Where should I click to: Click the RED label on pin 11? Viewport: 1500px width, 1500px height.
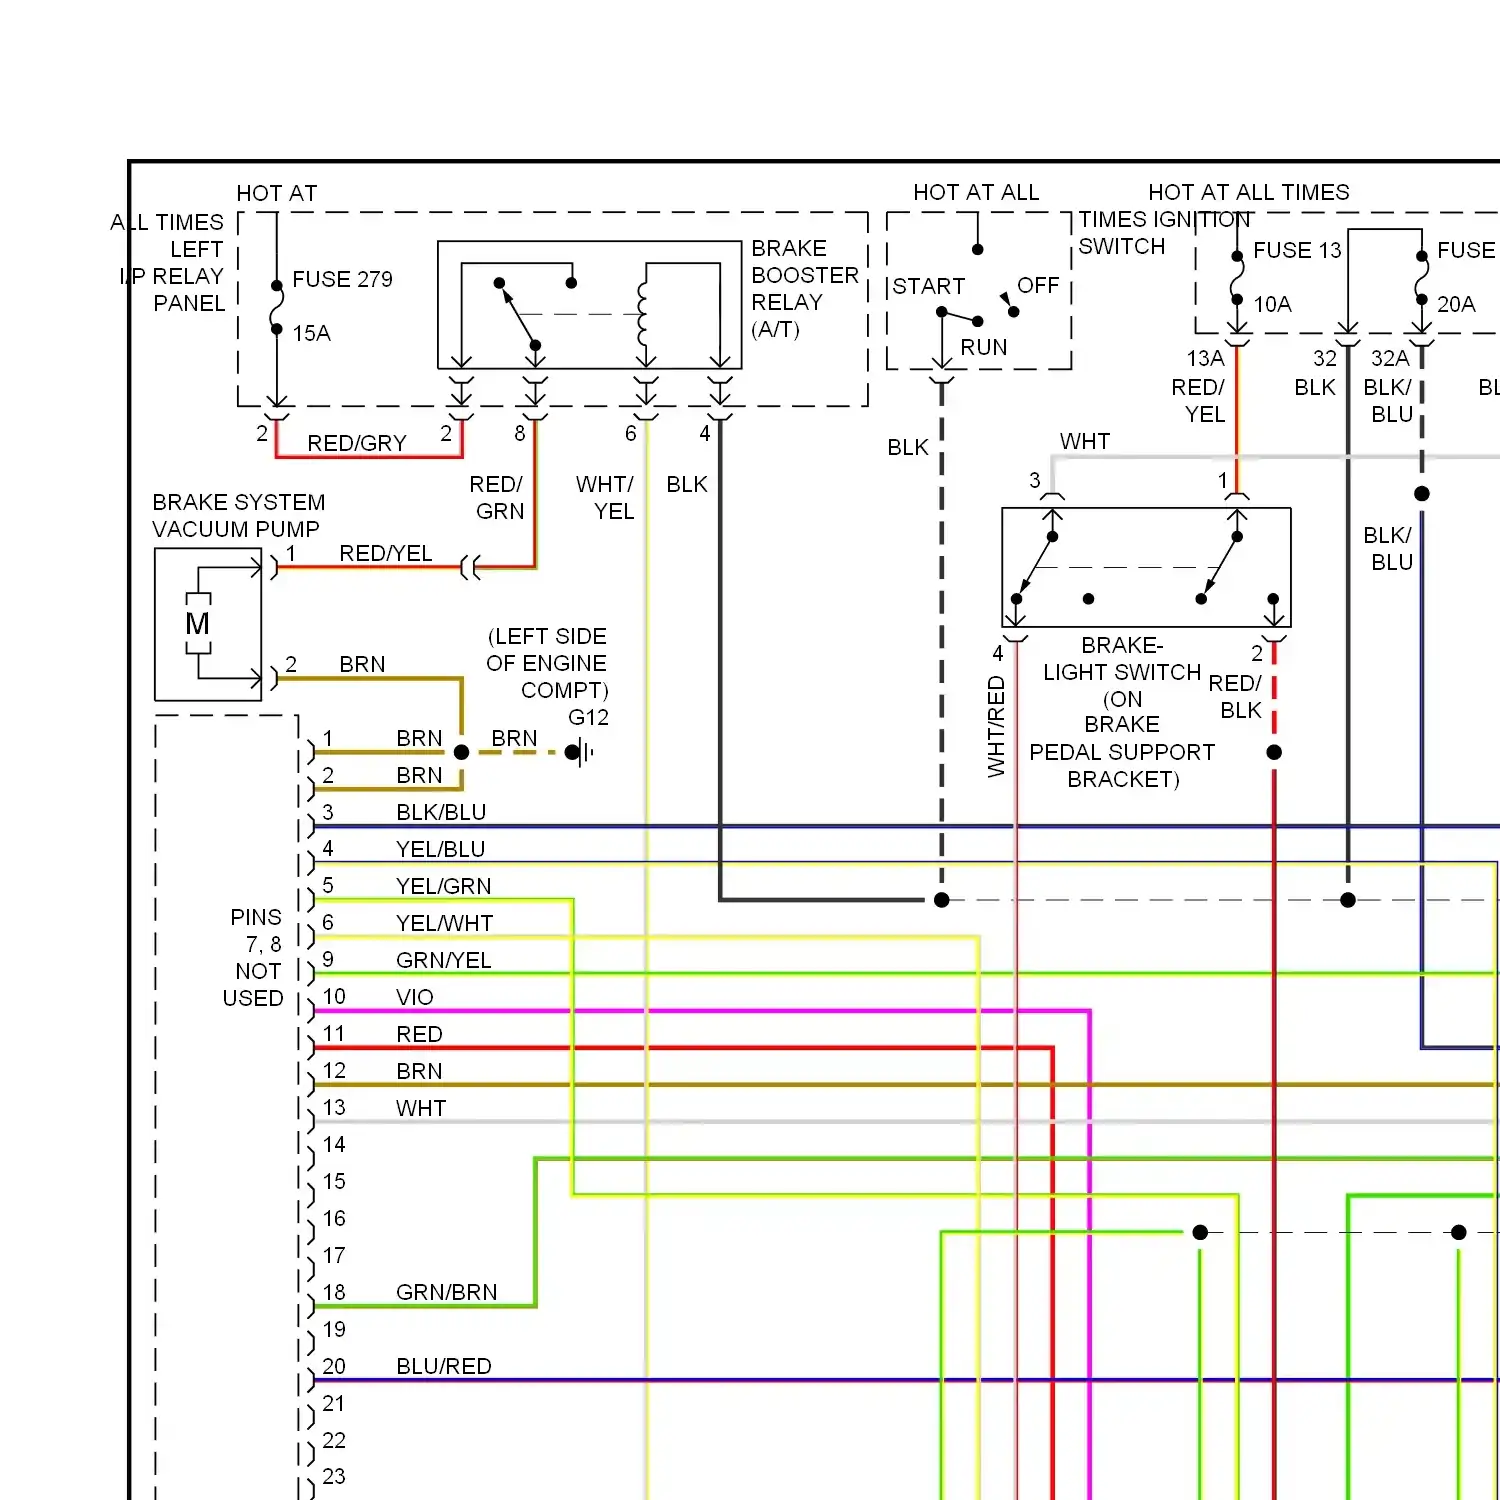click(x=419, y=1034)
